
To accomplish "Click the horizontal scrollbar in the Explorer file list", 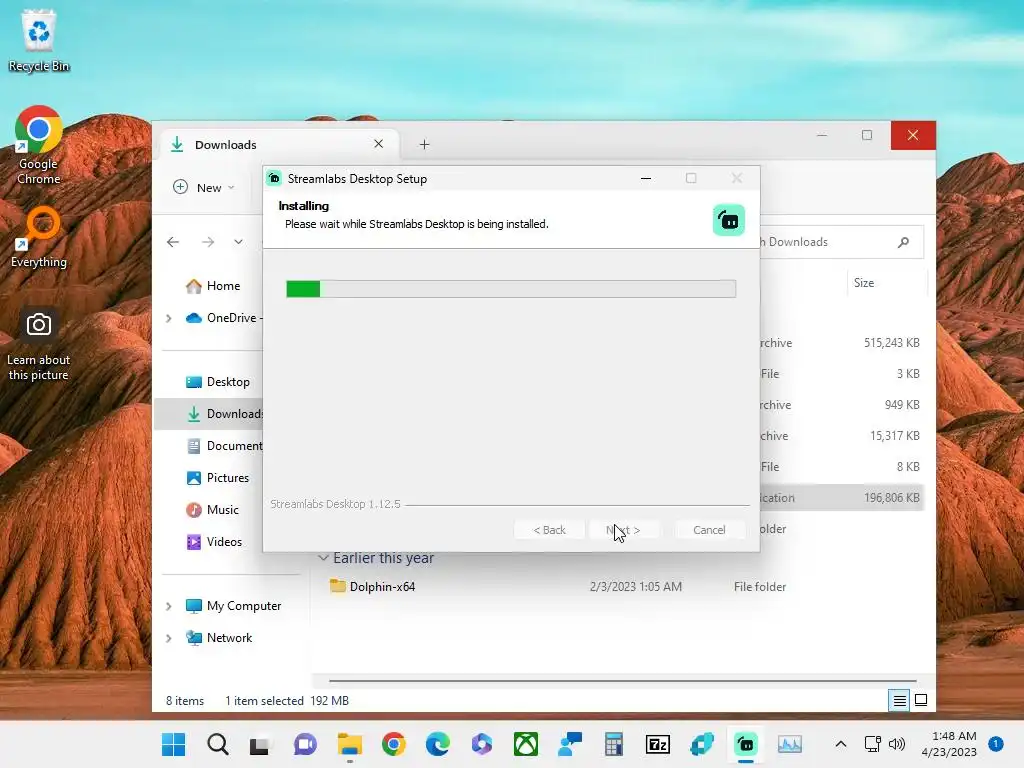I will point(622,680).
